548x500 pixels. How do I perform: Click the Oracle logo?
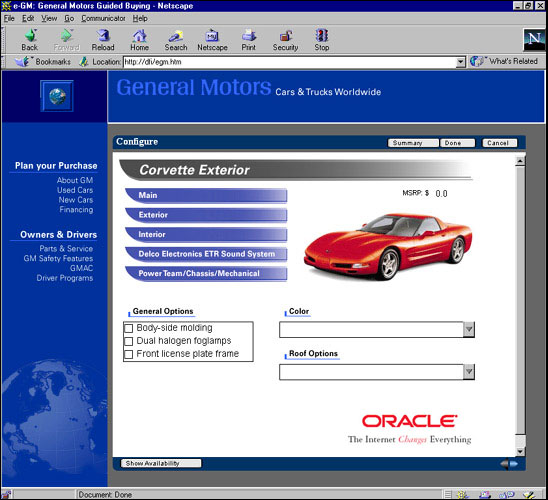coord(410,421)
